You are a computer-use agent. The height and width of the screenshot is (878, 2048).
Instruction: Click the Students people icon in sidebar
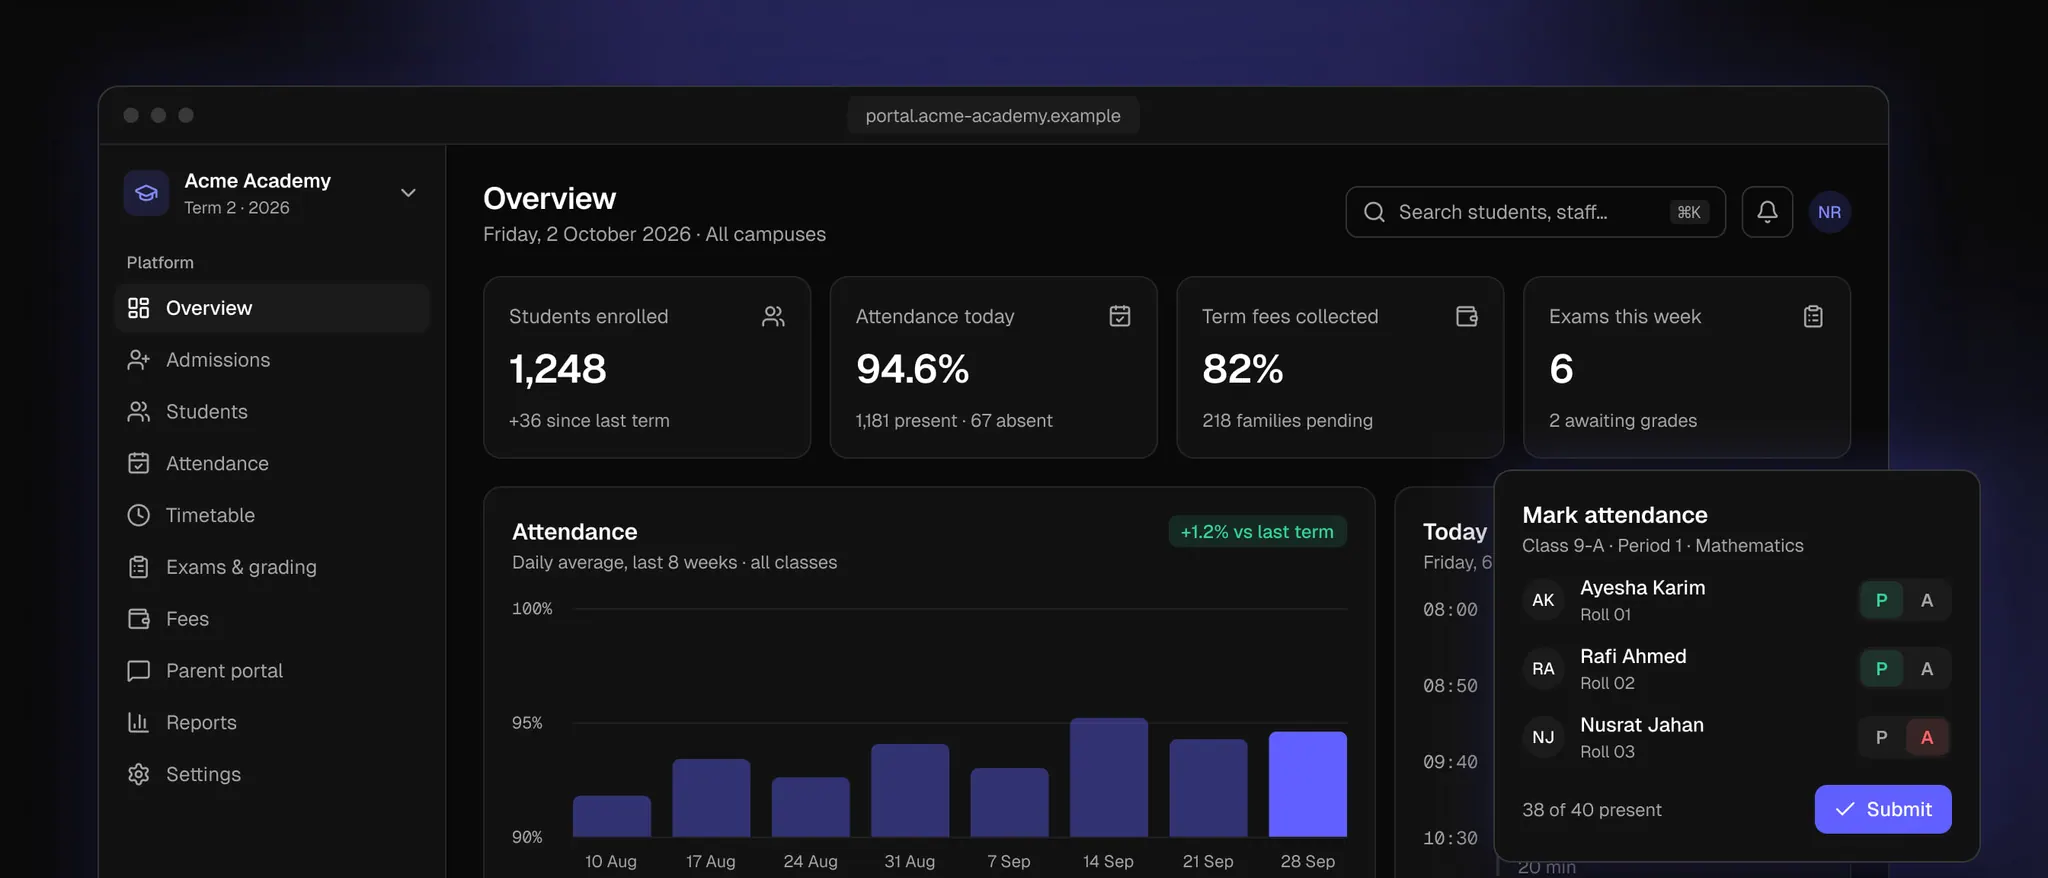click(139, 412)
